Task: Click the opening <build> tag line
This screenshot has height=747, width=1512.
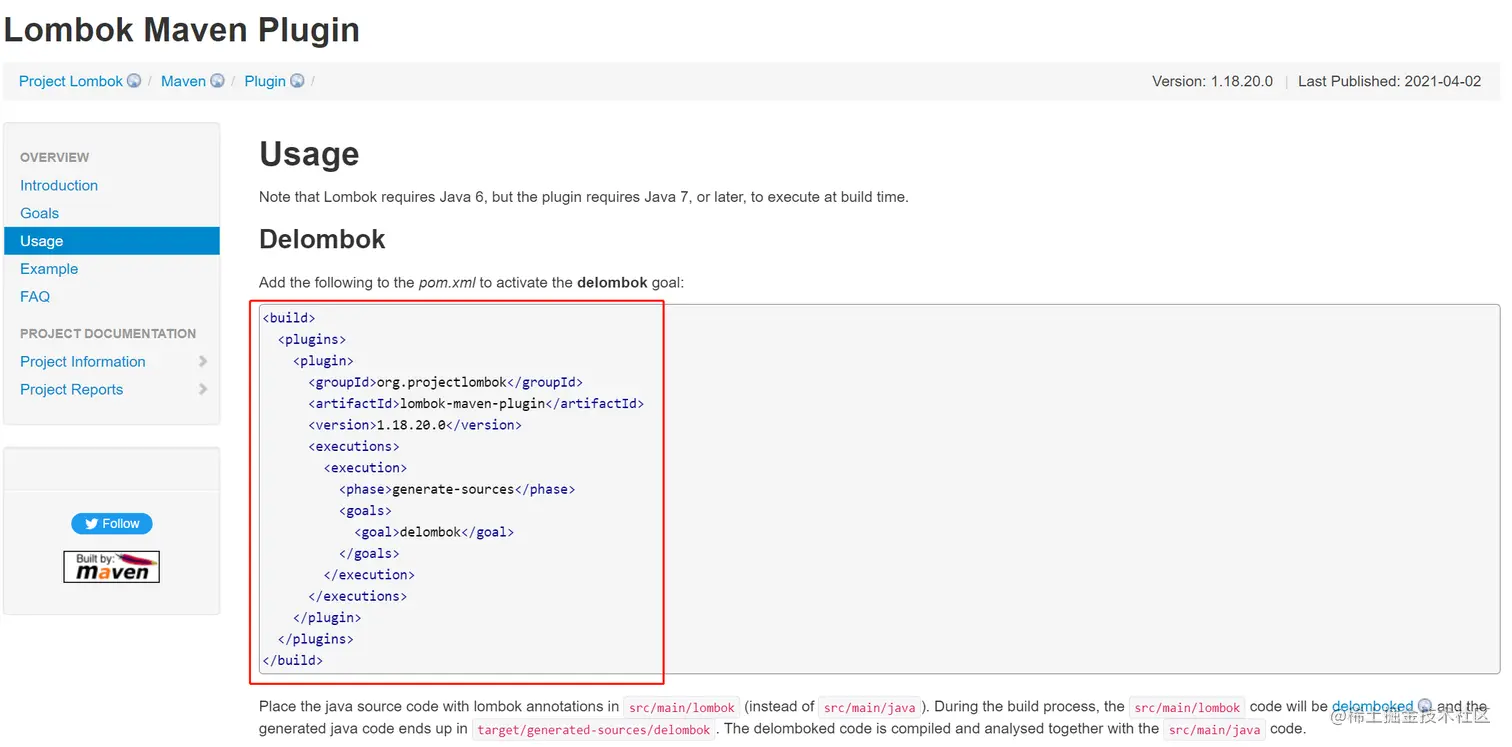Action: click(x=289, y=318)
